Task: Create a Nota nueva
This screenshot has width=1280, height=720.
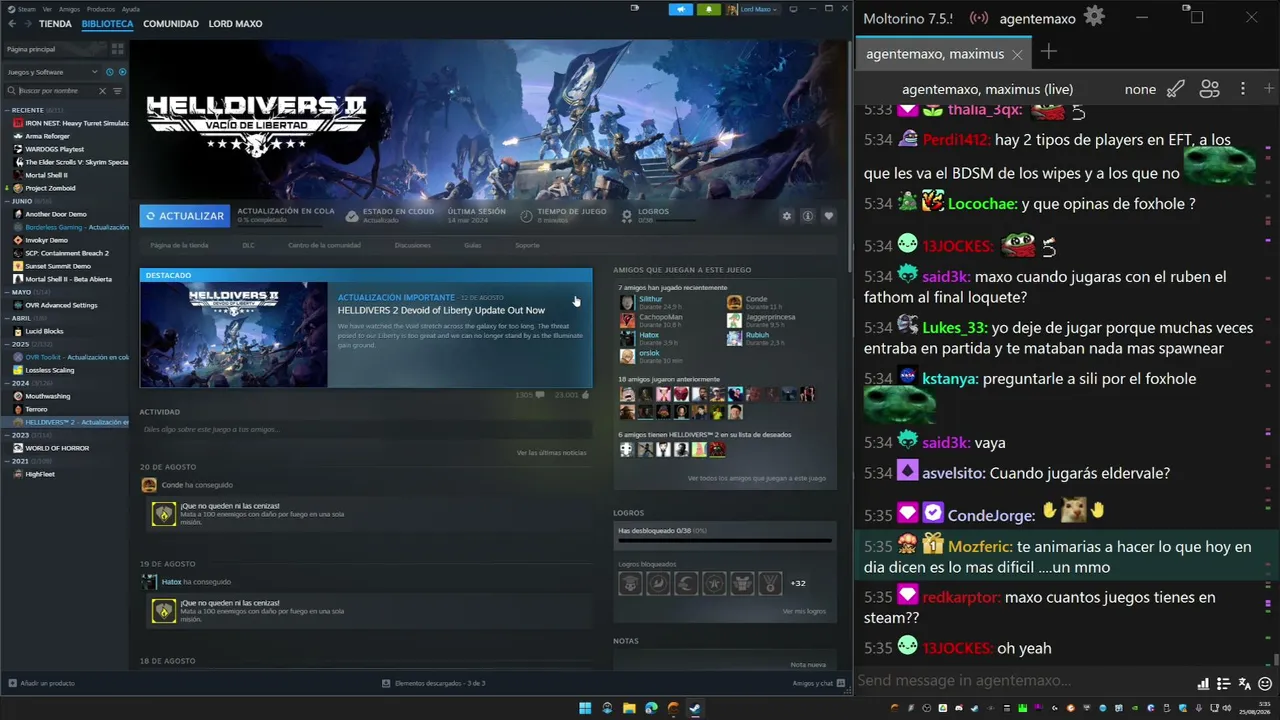Action: click(x=808, y=664)
